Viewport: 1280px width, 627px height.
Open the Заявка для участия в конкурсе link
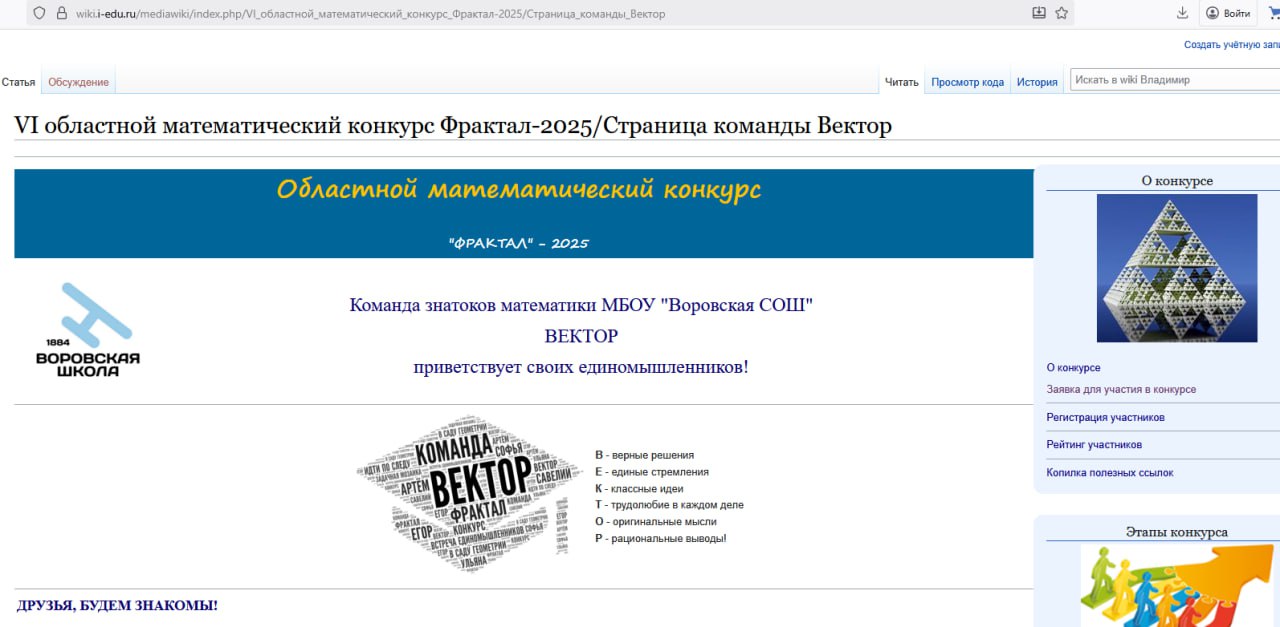1121,389
